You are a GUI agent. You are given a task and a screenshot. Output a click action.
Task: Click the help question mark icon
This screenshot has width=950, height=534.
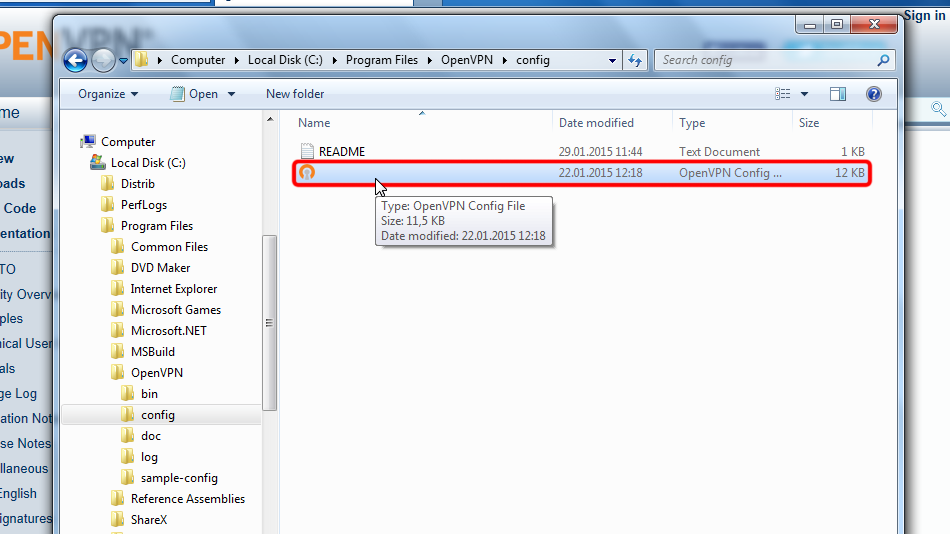click(873, 94)
